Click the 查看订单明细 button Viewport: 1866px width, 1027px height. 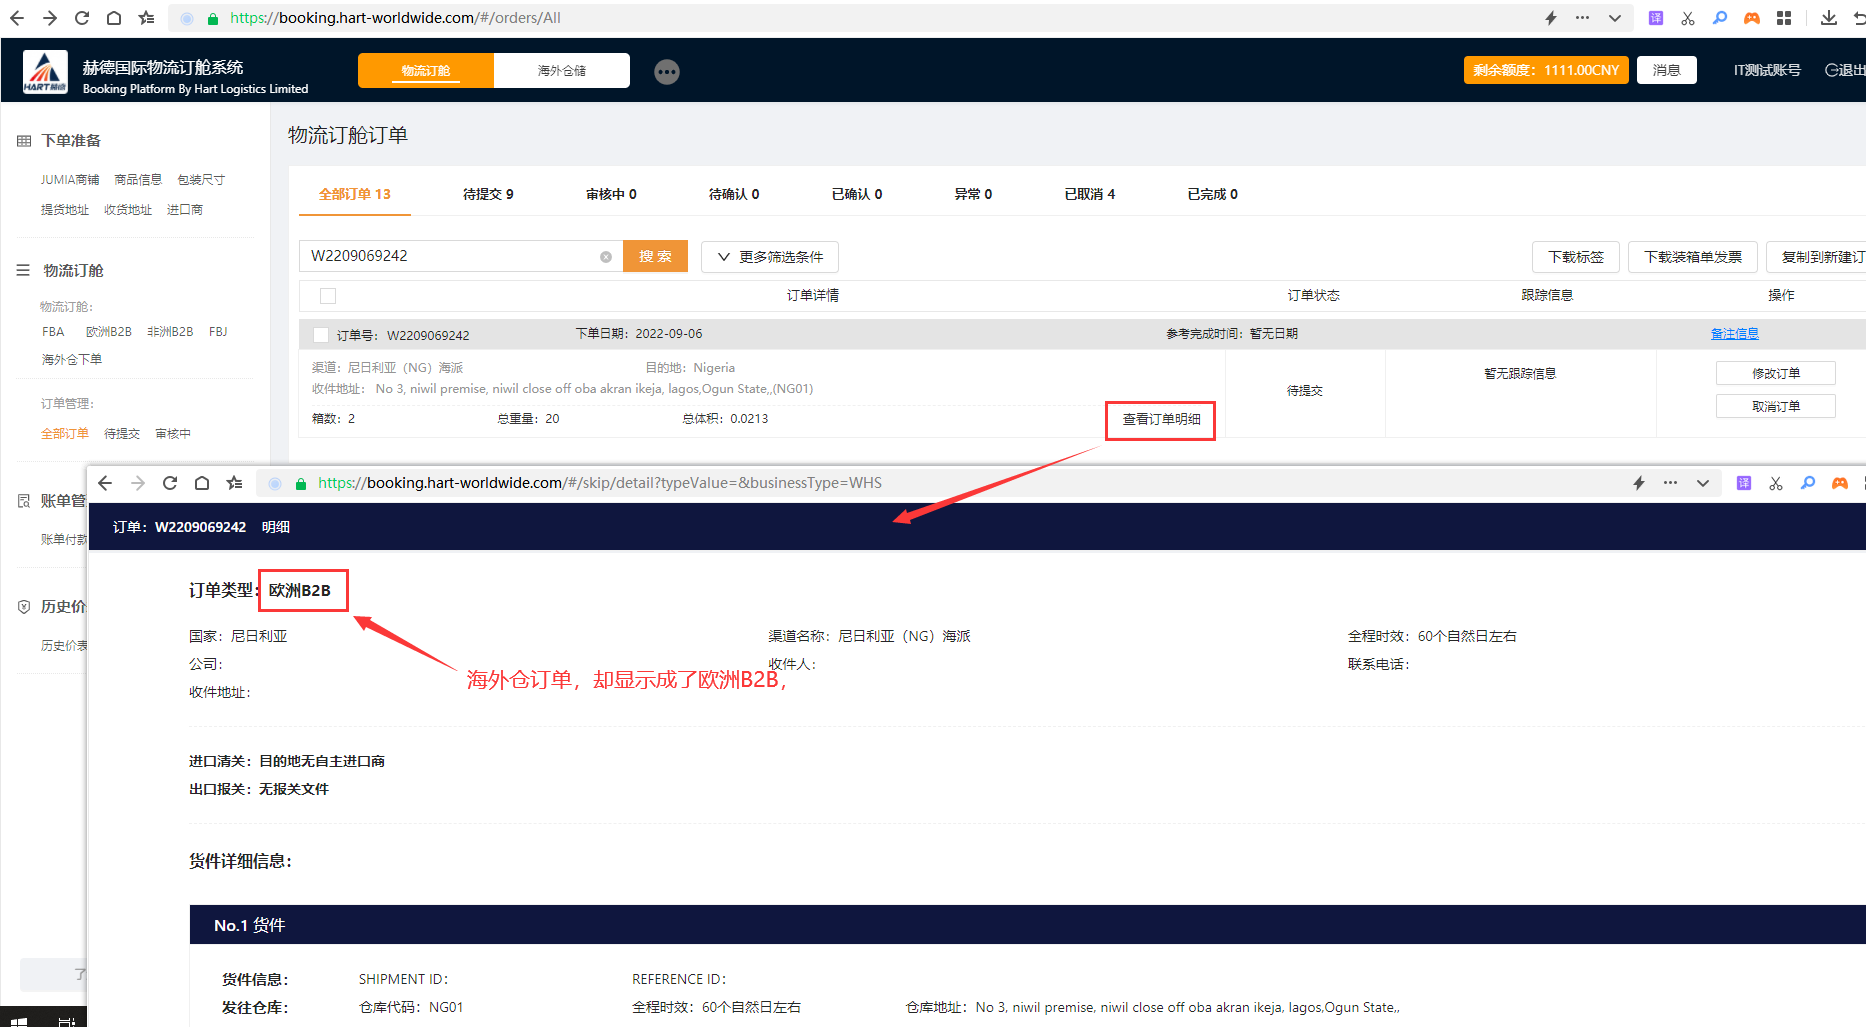point(1160,420)
